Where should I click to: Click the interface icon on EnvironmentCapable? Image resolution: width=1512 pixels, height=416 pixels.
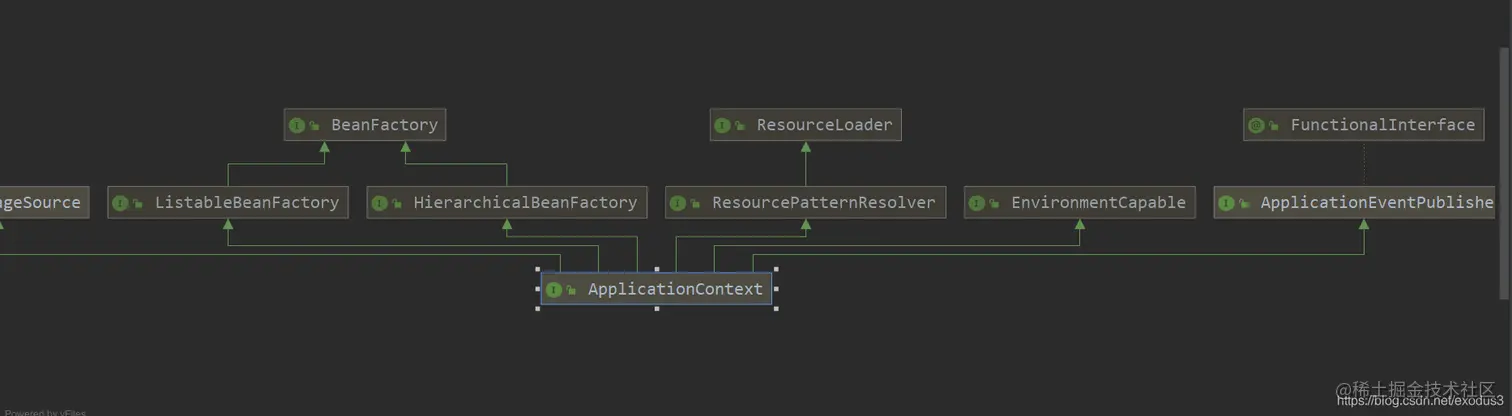976,203
